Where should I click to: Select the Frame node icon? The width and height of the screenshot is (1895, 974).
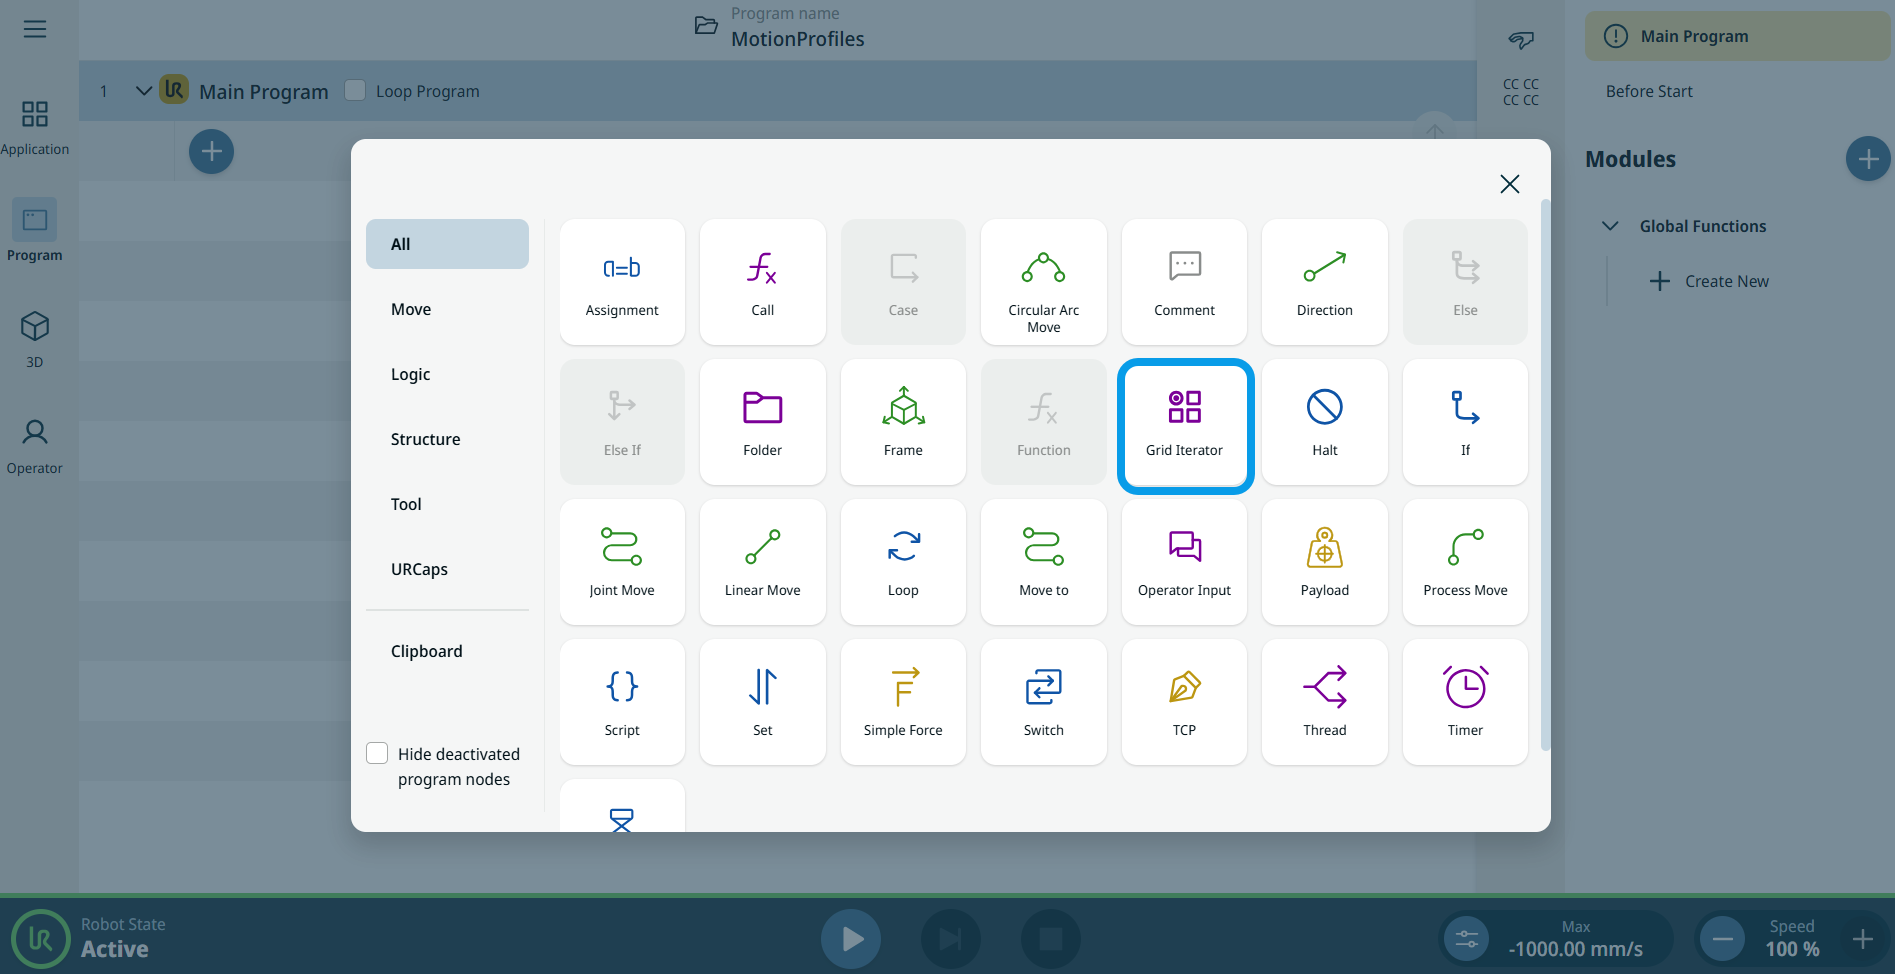pyautogui.click(x=902, y=408)
